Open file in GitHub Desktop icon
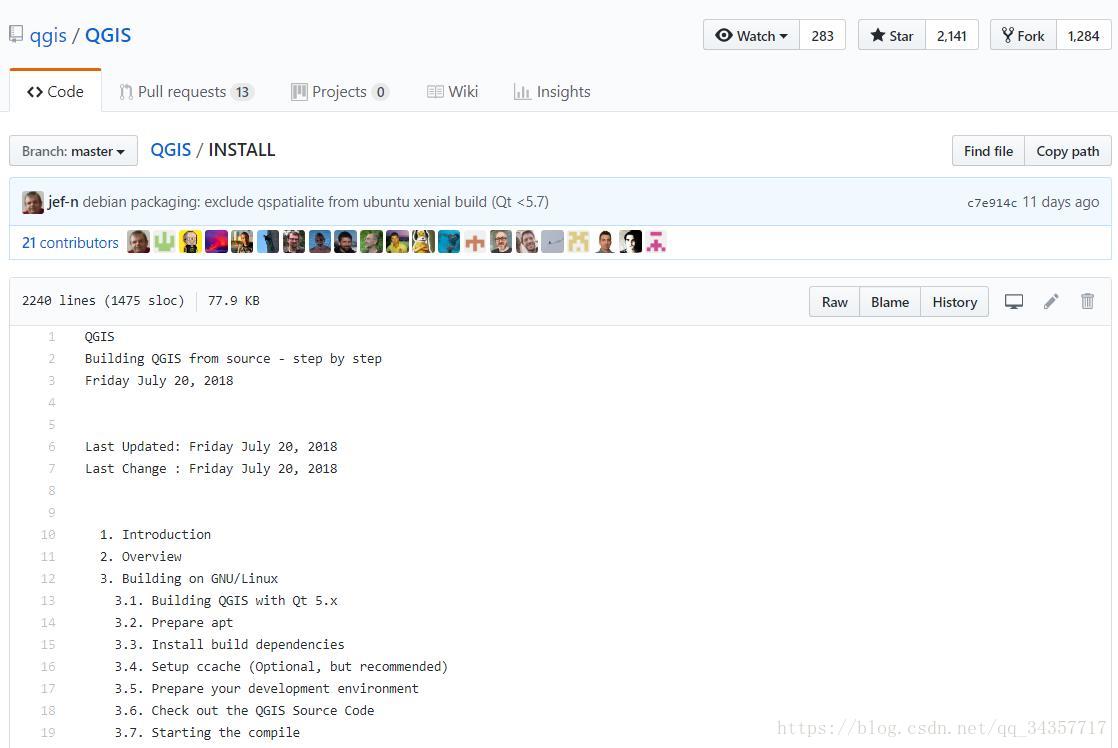This screenshot has height=748, width=1118. point(1013,302)
